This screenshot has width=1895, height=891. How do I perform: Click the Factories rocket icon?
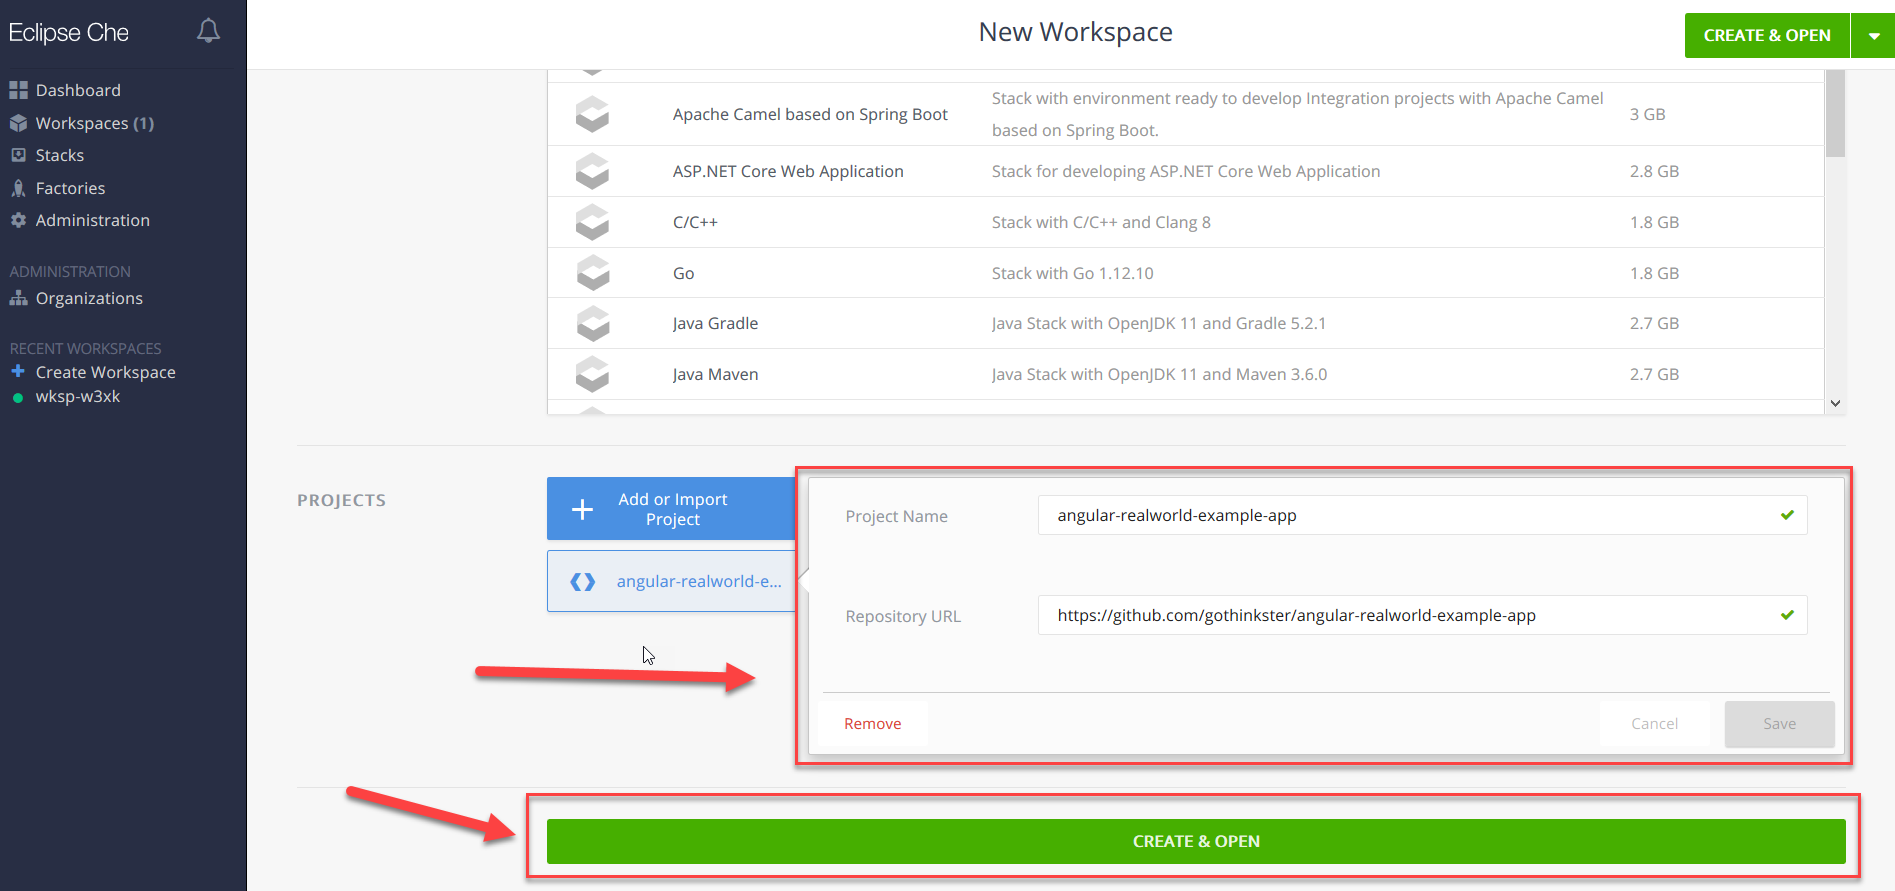18,188
